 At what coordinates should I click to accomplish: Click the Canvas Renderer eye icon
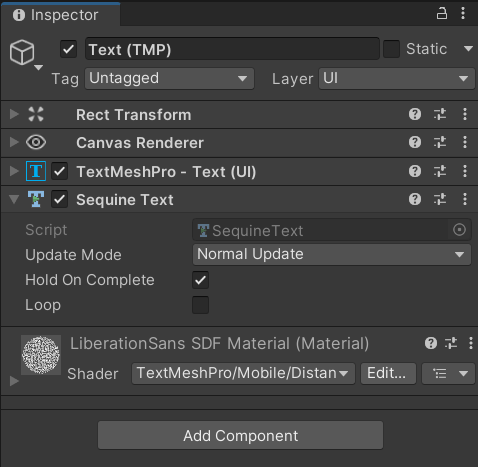(36, 142)
